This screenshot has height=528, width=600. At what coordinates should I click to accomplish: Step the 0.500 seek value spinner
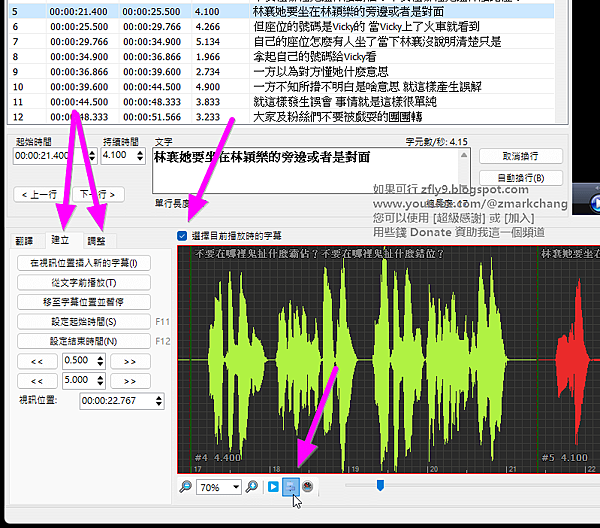pos(100,361)
